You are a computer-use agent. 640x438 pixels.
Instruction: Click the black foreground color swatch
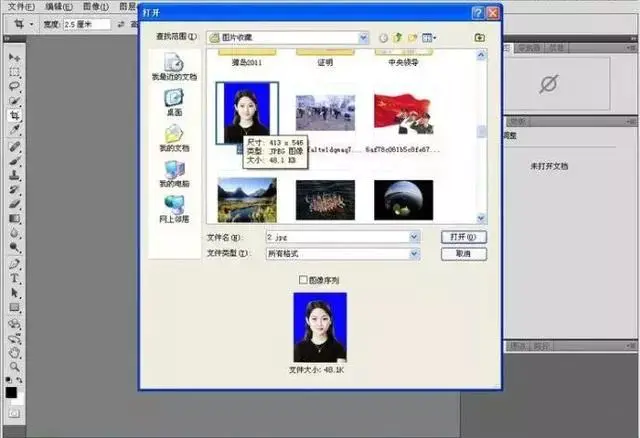point(11,392)
